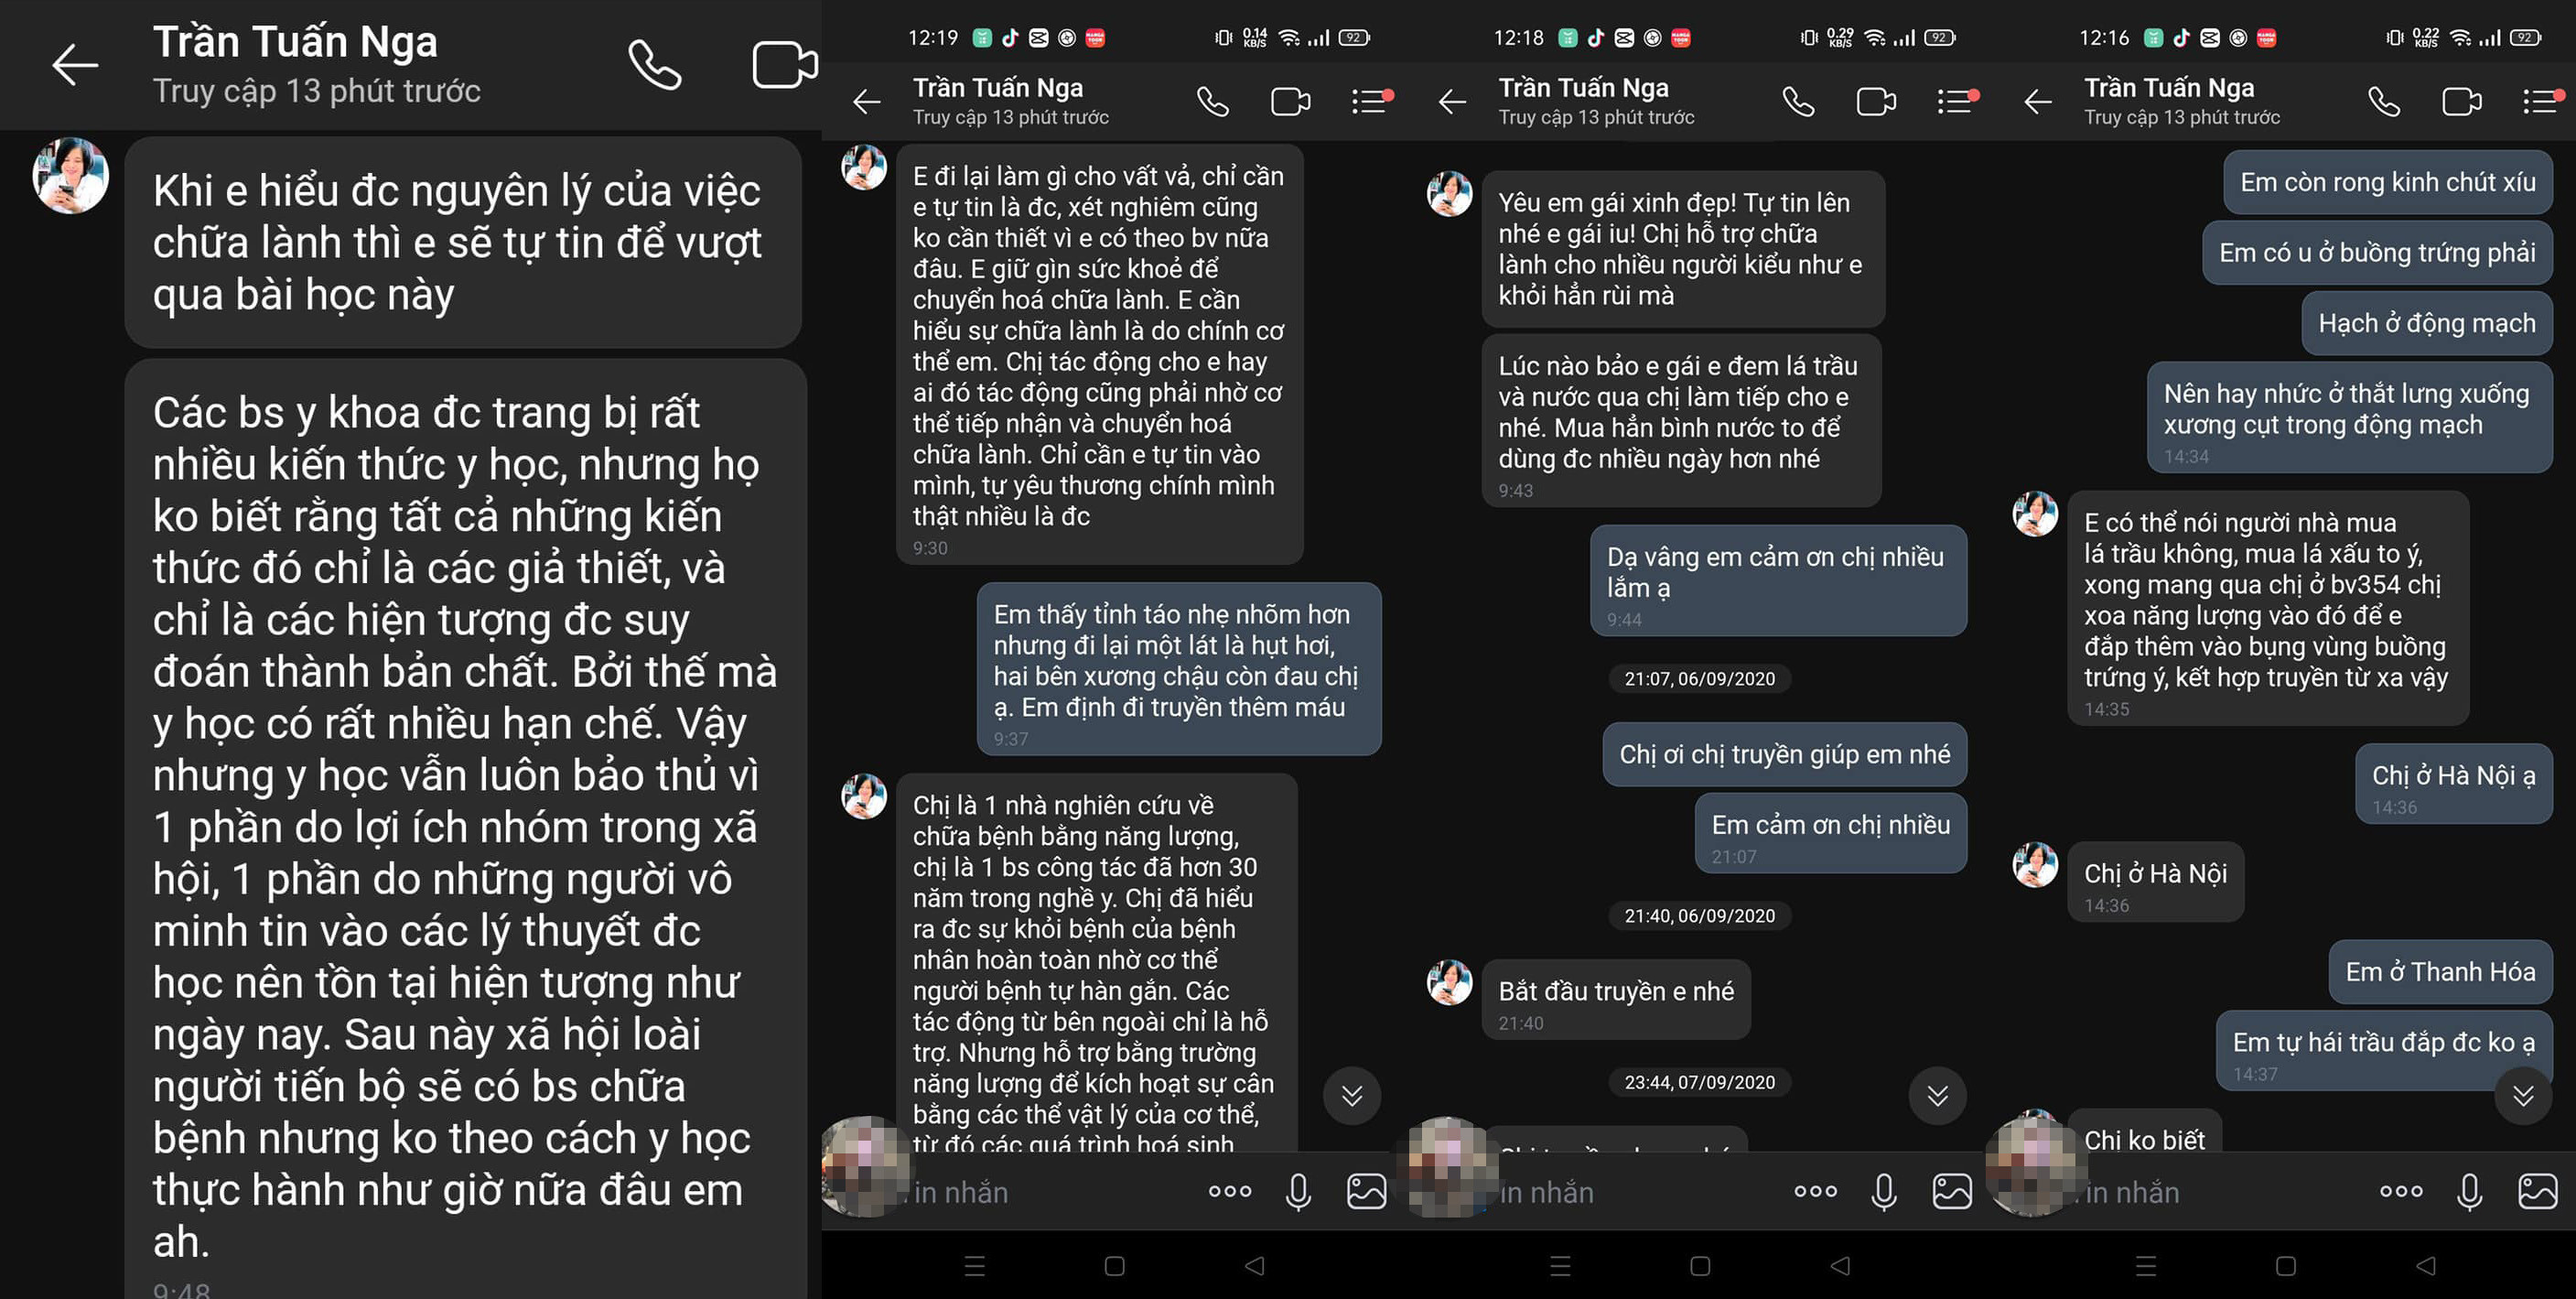2576x1299 pixels.
Task: Tap the video call icon in the 12:18 screenshot
Action: click(x=1876, y=102)
